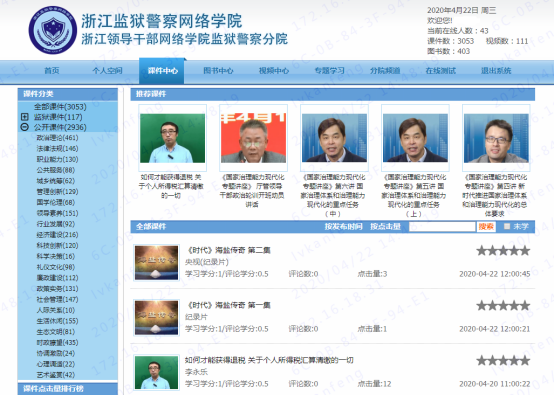Open list title 如何才能获得退税 关于个人所得税汇算清缴的一切
This screenshot has height=396, width=554.
(x=269, y=360)
